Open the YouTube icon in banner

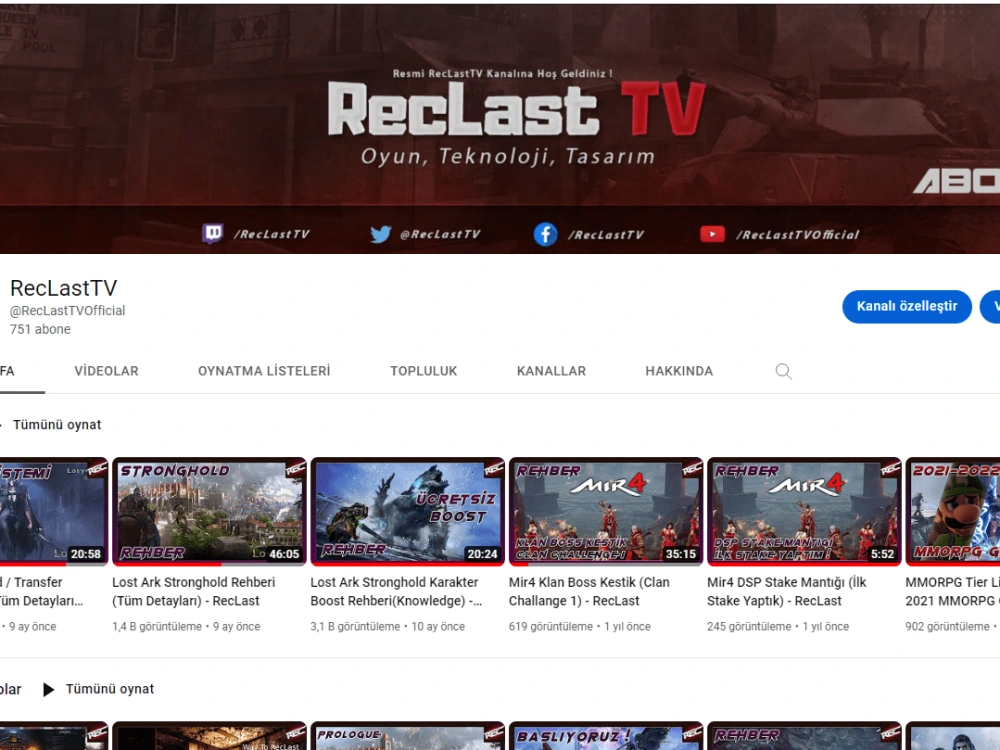[712, 234]
